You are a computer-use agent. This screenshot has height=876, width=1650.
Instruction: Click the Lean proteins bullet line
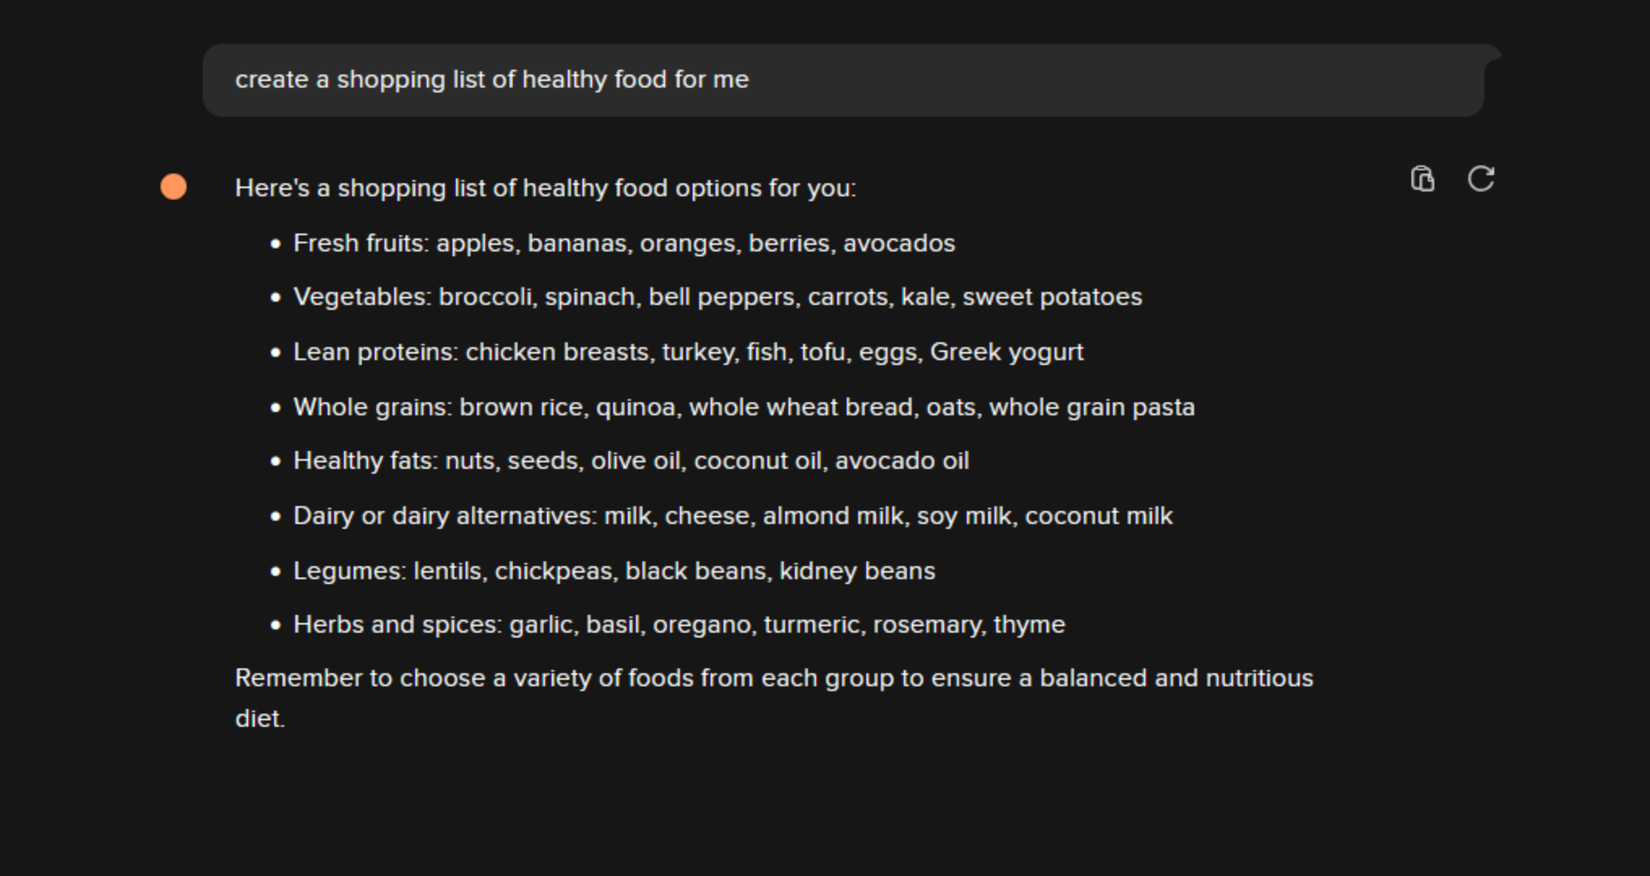pos(688,352)
